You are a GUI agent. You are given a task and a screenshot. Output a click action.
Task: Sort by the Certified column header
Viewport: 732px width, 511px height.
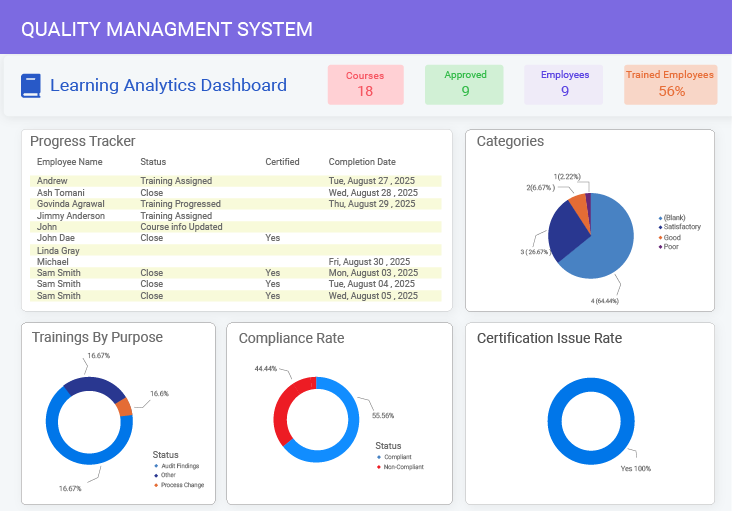[x=282, y=162]
